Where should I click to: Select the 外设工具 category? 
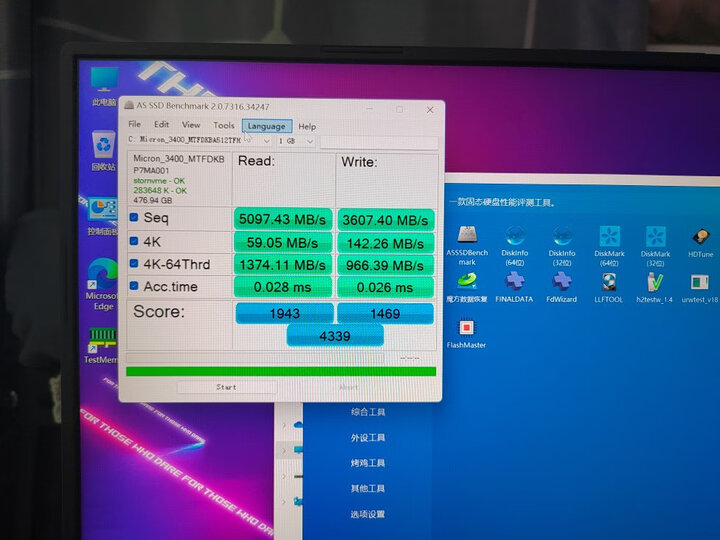368,438
